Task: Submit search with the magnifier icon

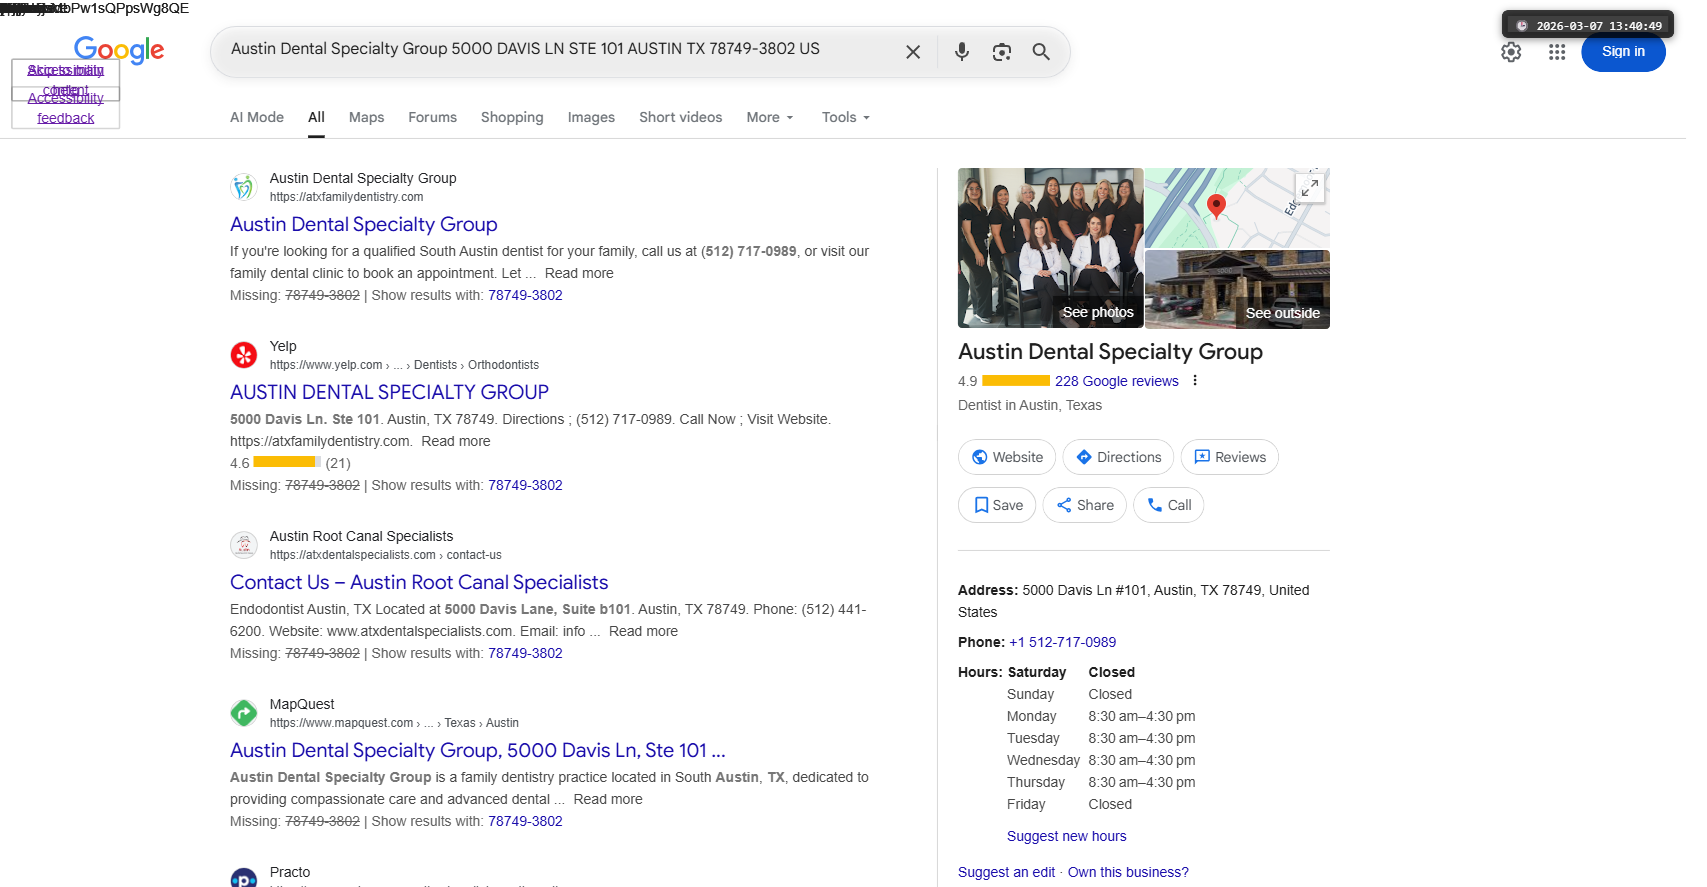Action: pos(1041,52)
